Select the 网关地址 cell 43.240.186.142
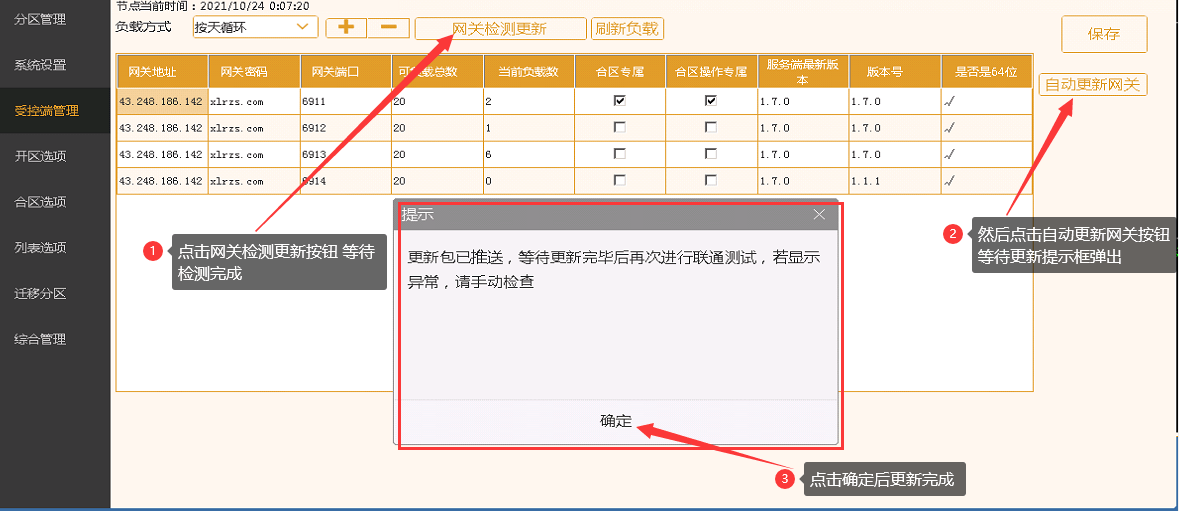Screen dimensions: 1179x511 [161, 101]
